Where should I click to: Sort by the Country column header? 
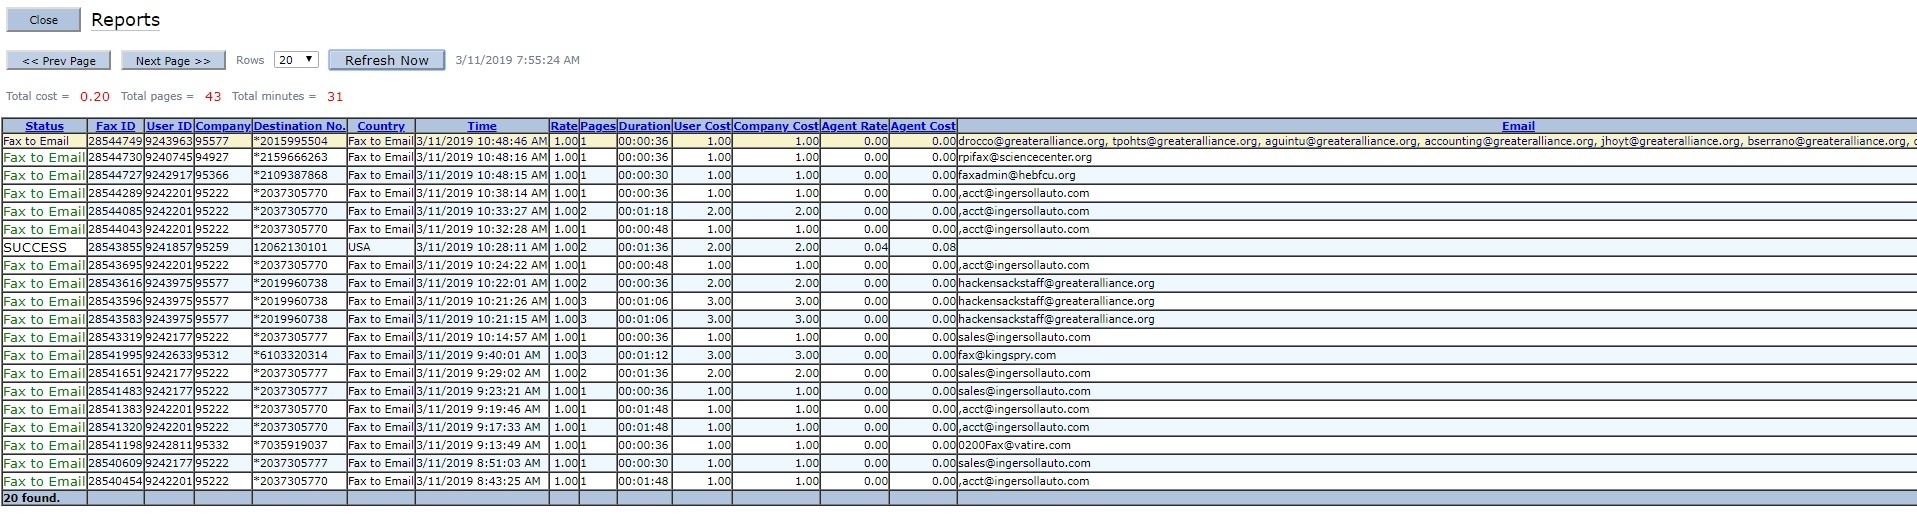(x=381, y=126)
